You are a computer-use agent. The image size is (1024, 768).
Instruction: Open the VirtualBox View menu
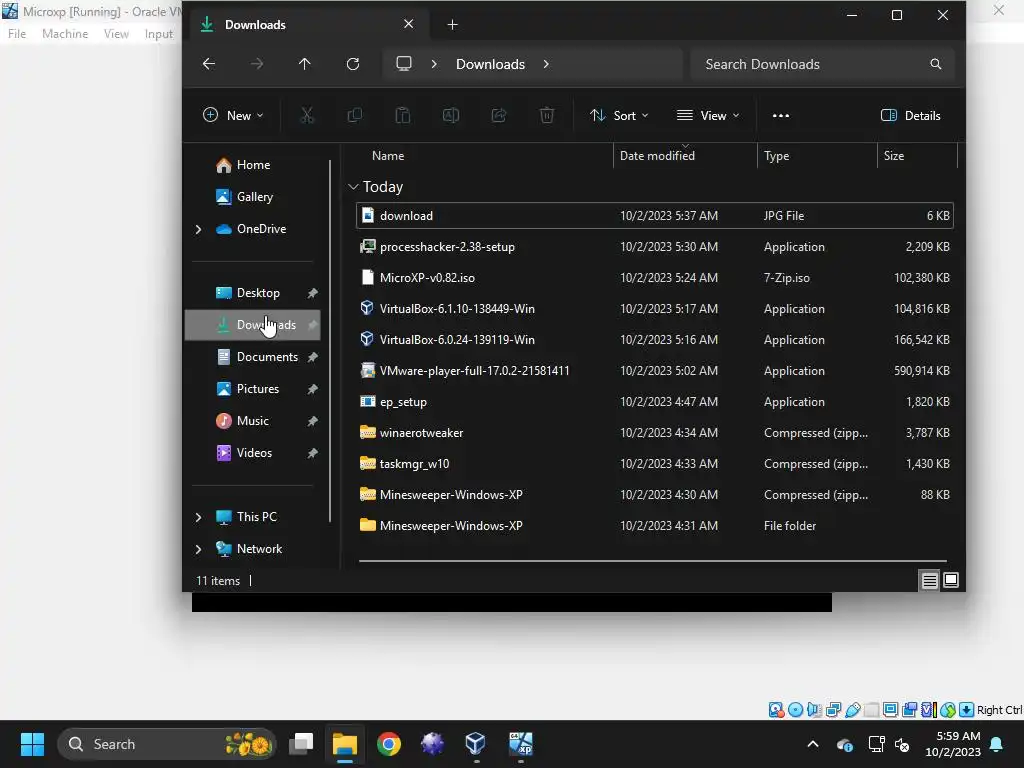(116, 34)
